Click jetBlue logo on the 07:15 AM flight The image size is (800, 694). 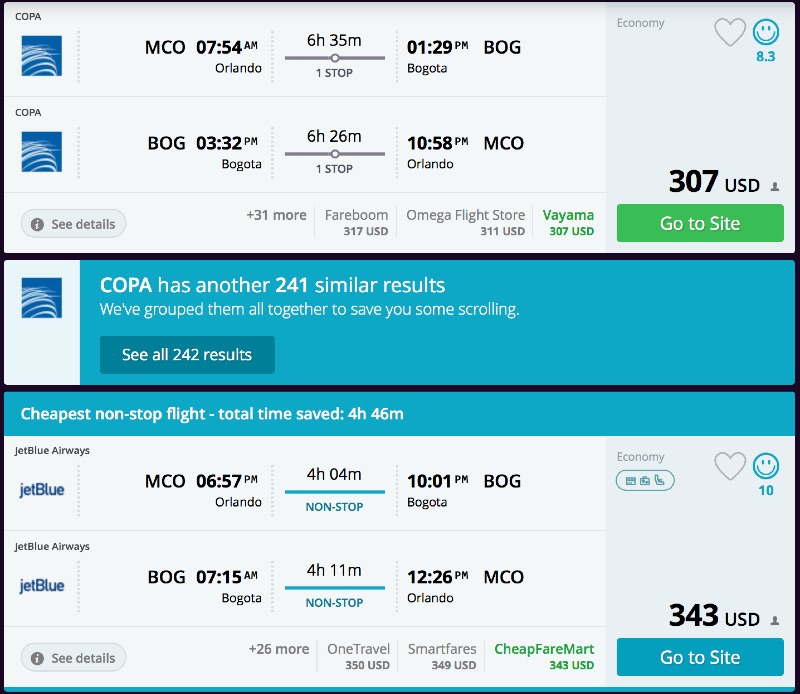pos(41,586)
